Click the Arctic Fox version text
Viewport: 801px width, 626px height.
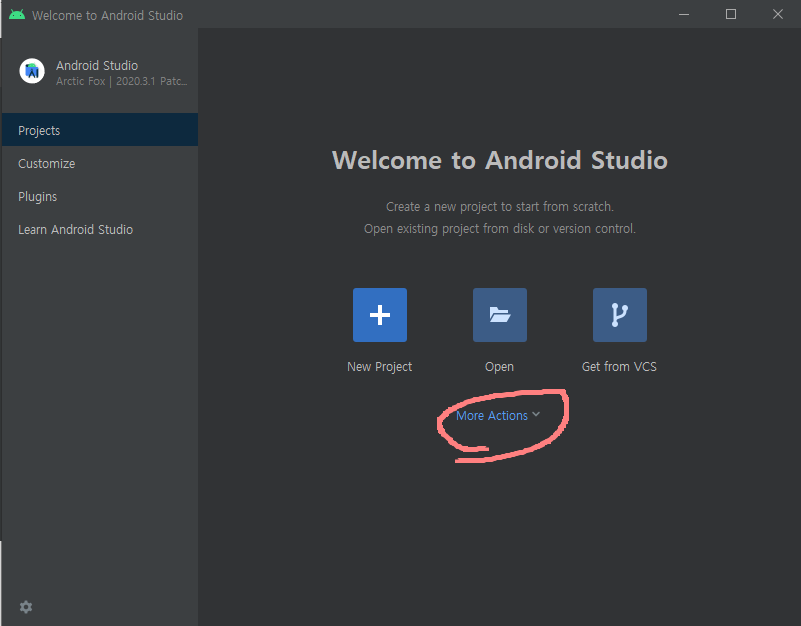tap(122, 81)
